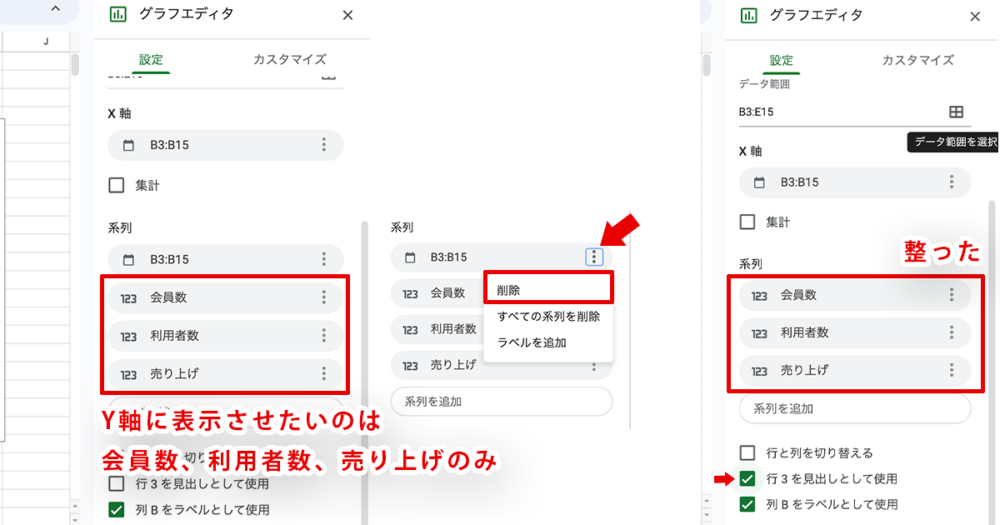Choose すべての系列を削除 from the context menu
The width and height of the screenshot is (1000, 525).
pos(548,316)
